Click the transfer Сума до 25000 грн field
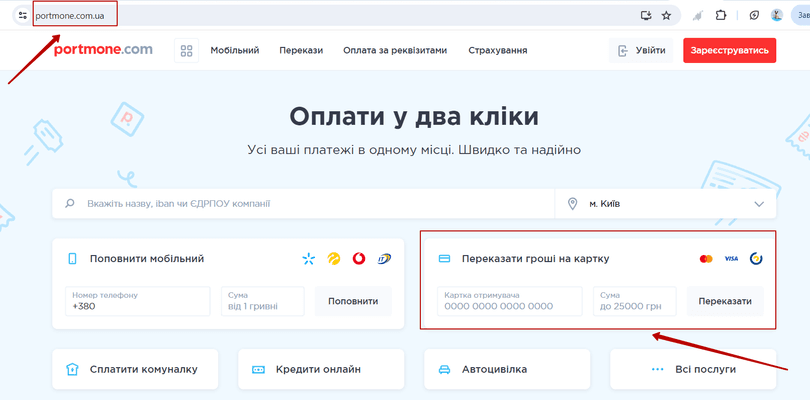Screen dimensions: 810x400 click(635, 301)
